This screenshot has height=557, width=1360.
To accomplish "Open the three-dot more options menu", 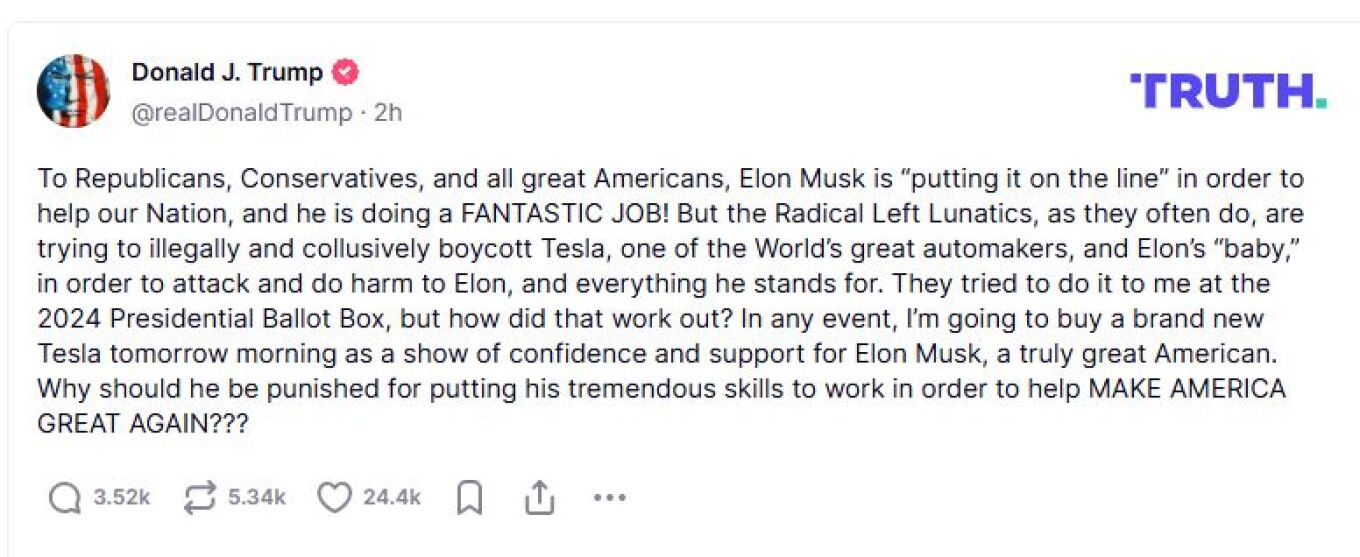I will click(x=609, y=497).
